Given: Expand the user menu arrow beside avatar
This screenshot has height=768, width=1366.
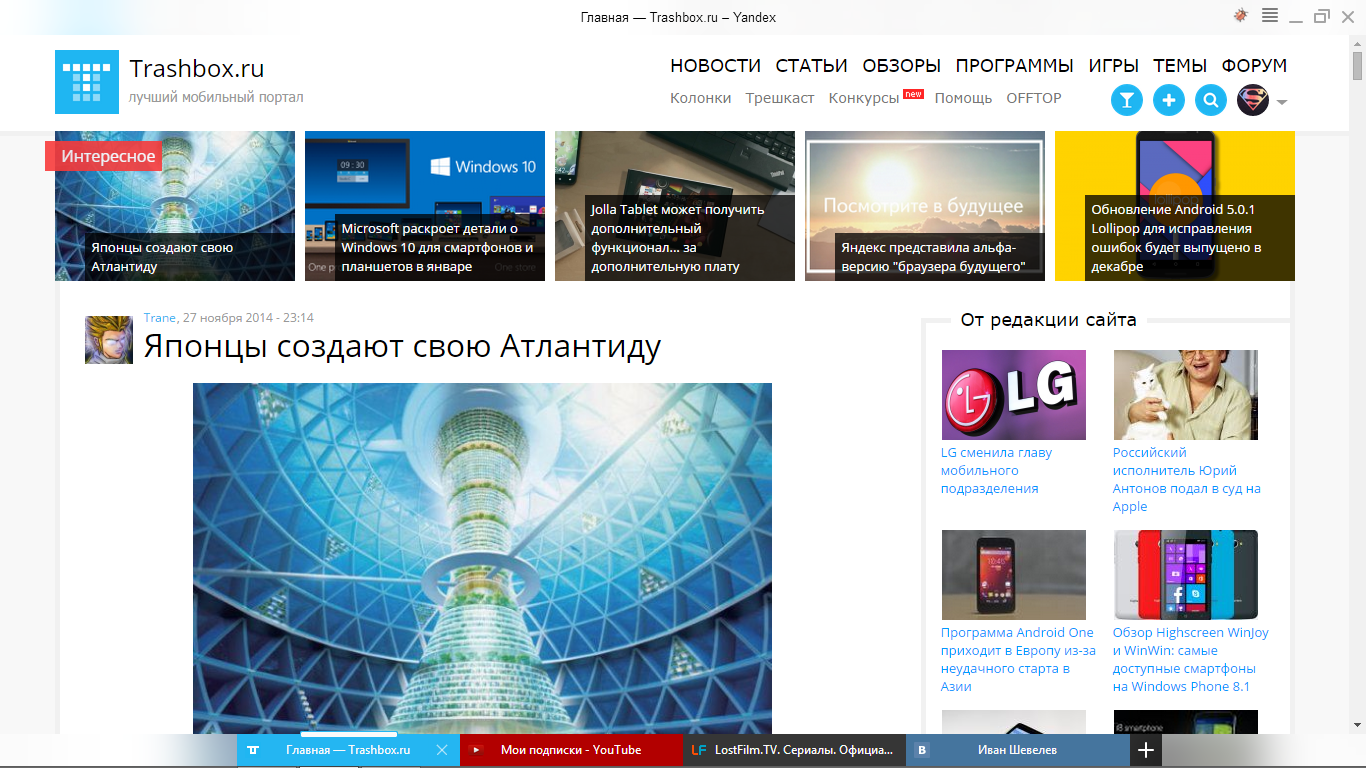Looking at the screenshot, I should click(1282, 102).
